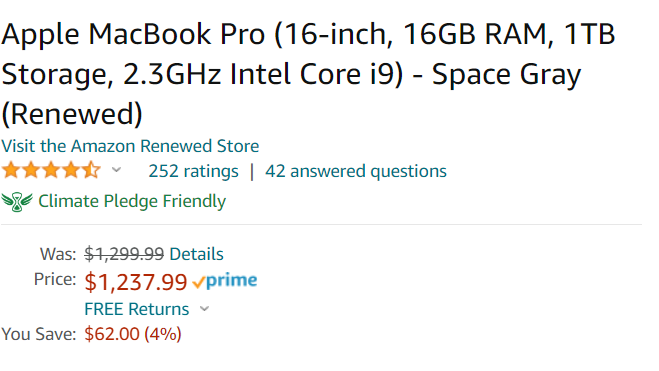Click the "You Save:" label

point(39,334)
